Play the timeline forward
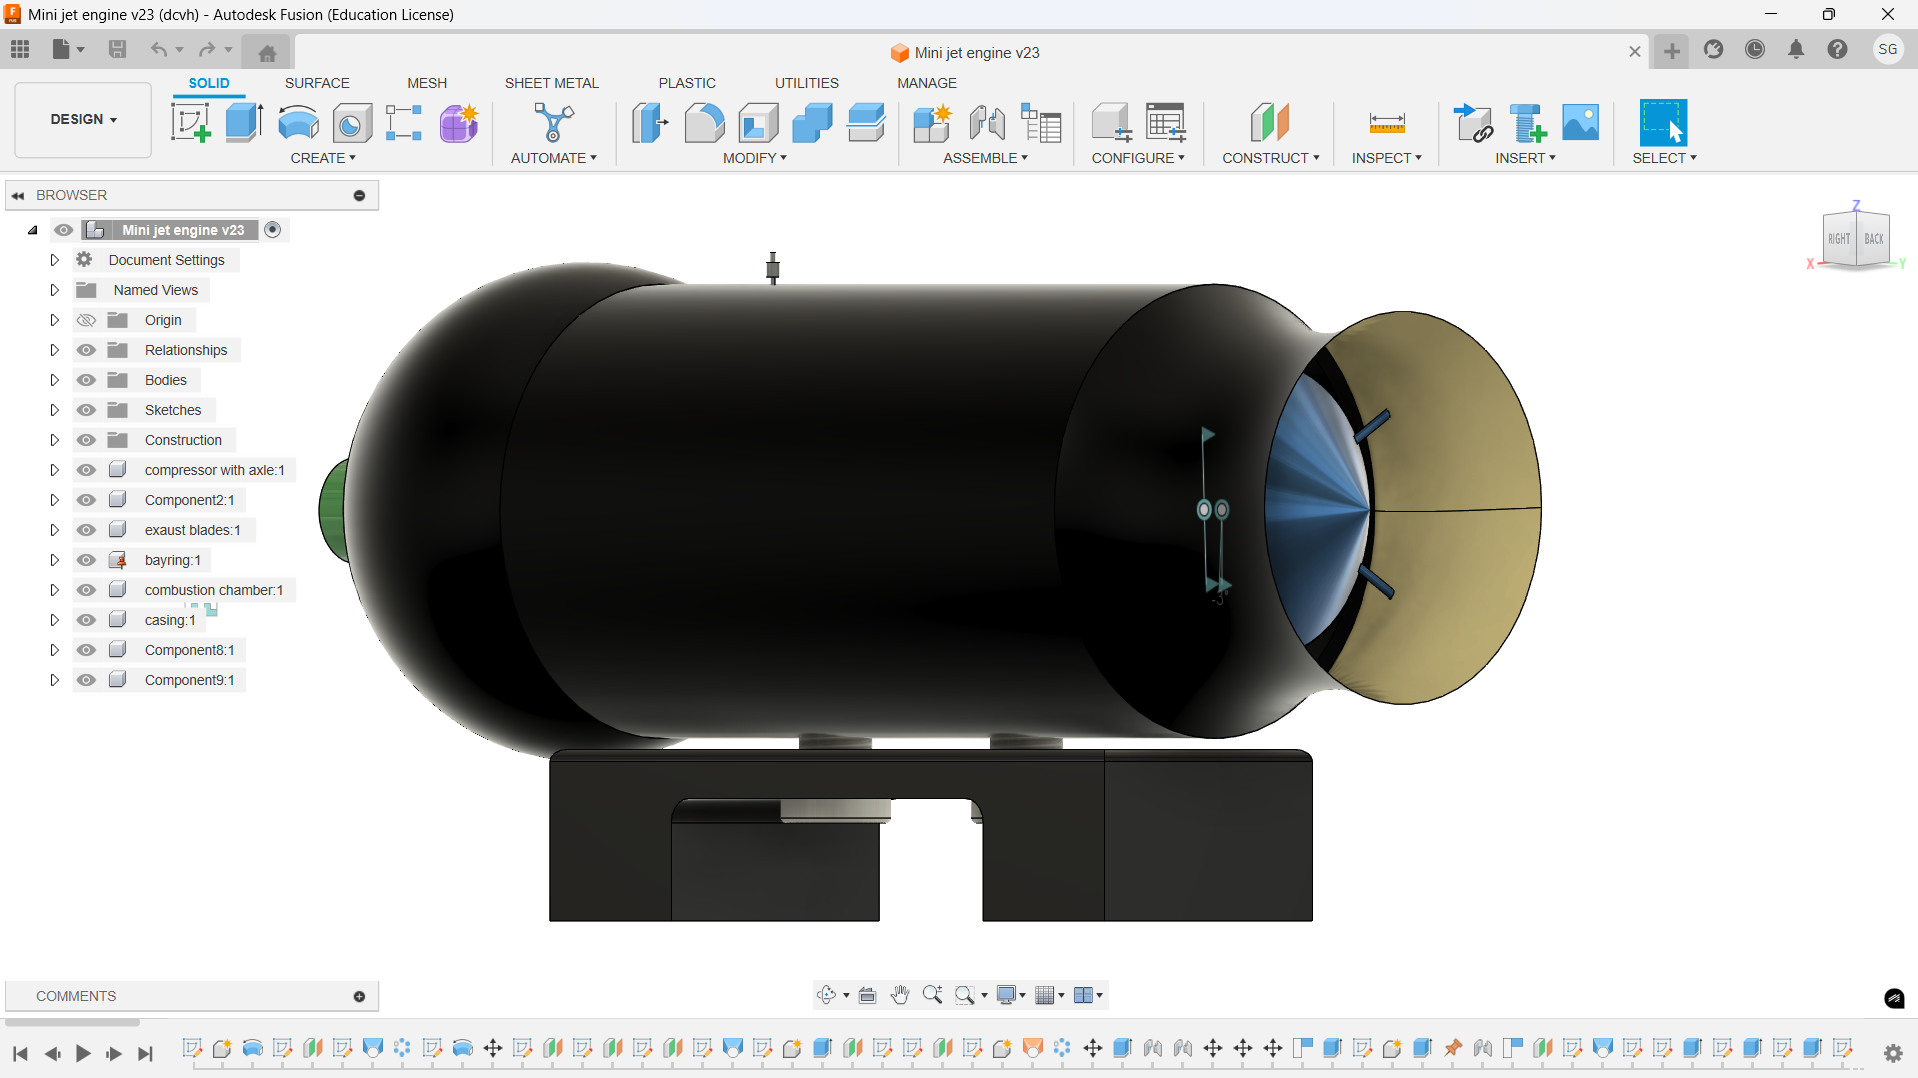The height and width of the screenshot is (1078, 1918). tap(83, 1053)
